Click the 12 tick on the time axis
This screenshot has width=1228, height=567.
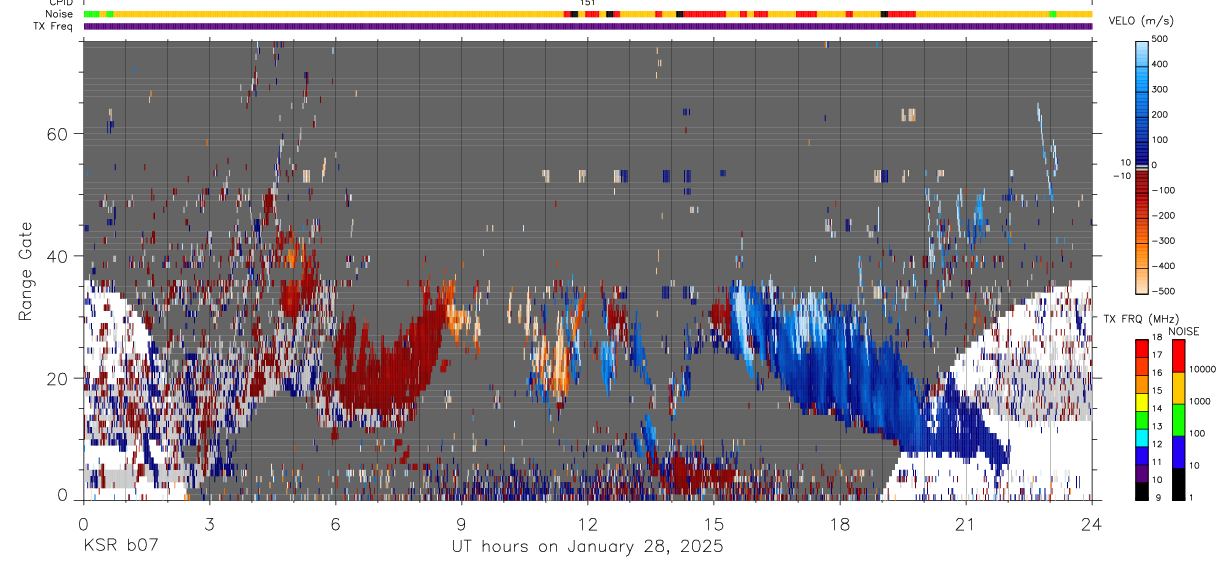coord(588,523)
